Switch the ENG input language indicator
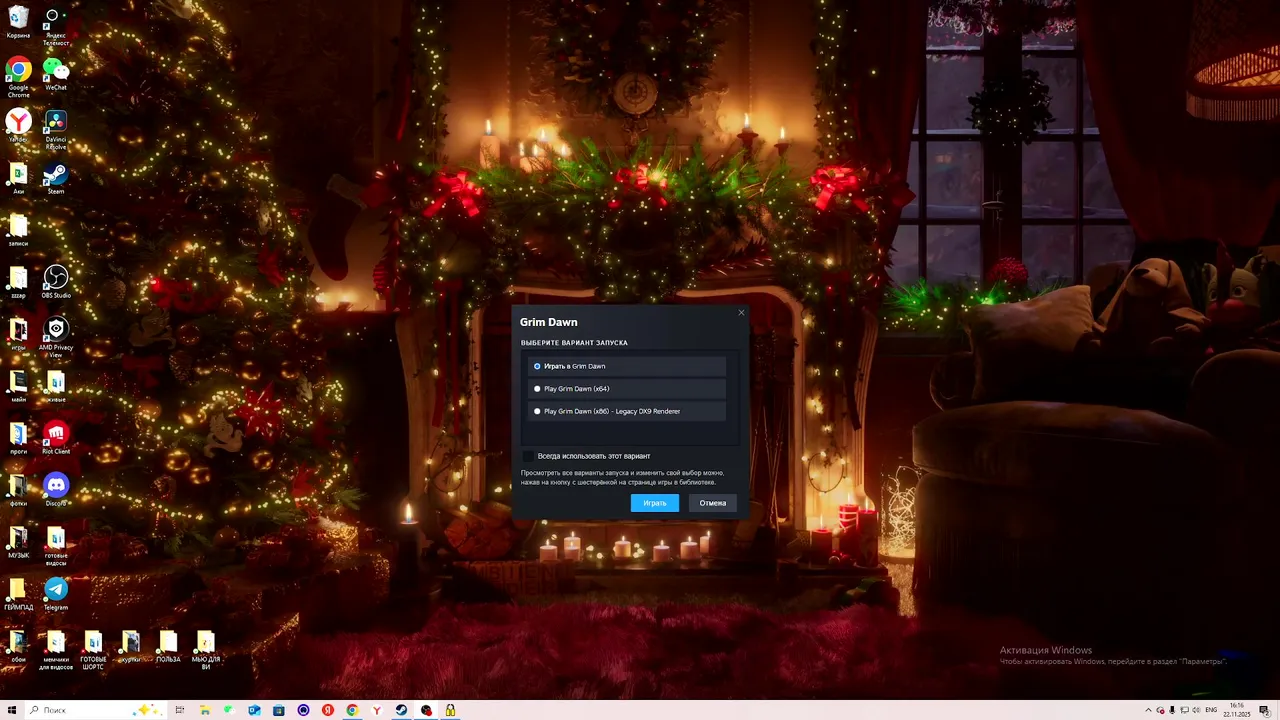1280x720 pixels. (1211, 710)
